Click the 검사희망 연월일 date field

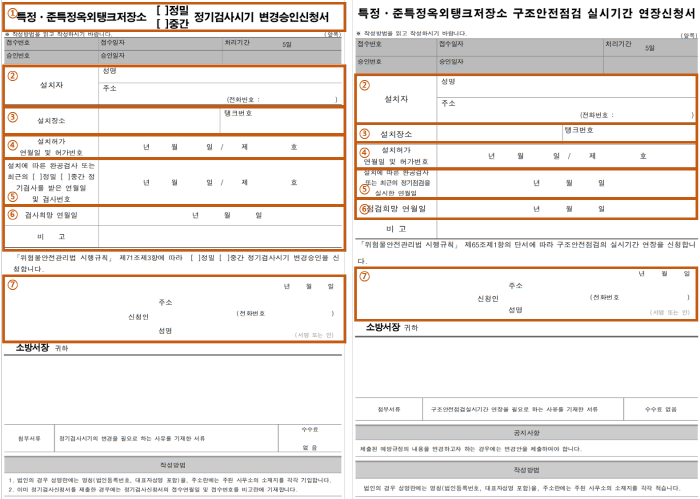[221, 215]
